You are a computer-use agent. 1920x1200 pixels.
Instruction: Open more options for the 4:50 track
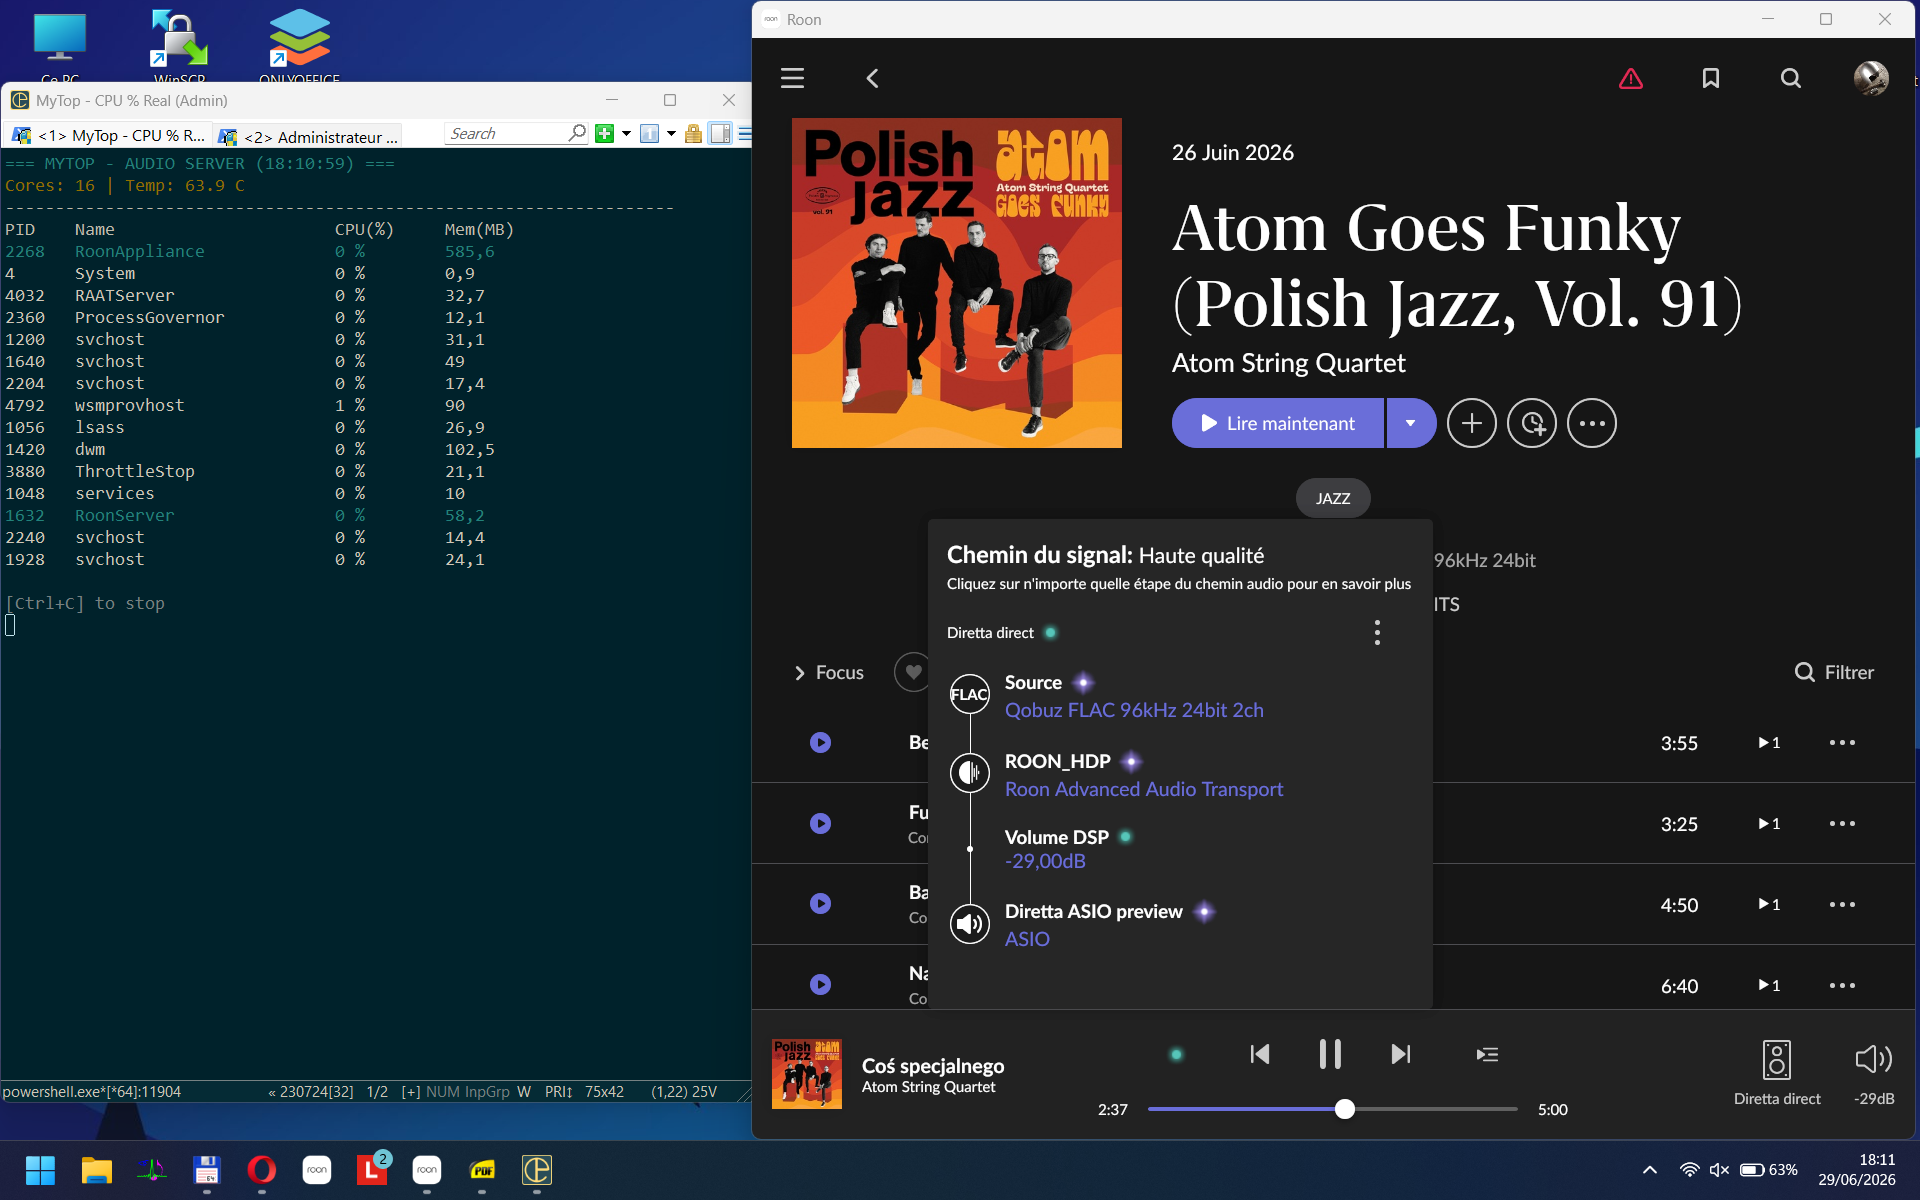point(1842,904)
